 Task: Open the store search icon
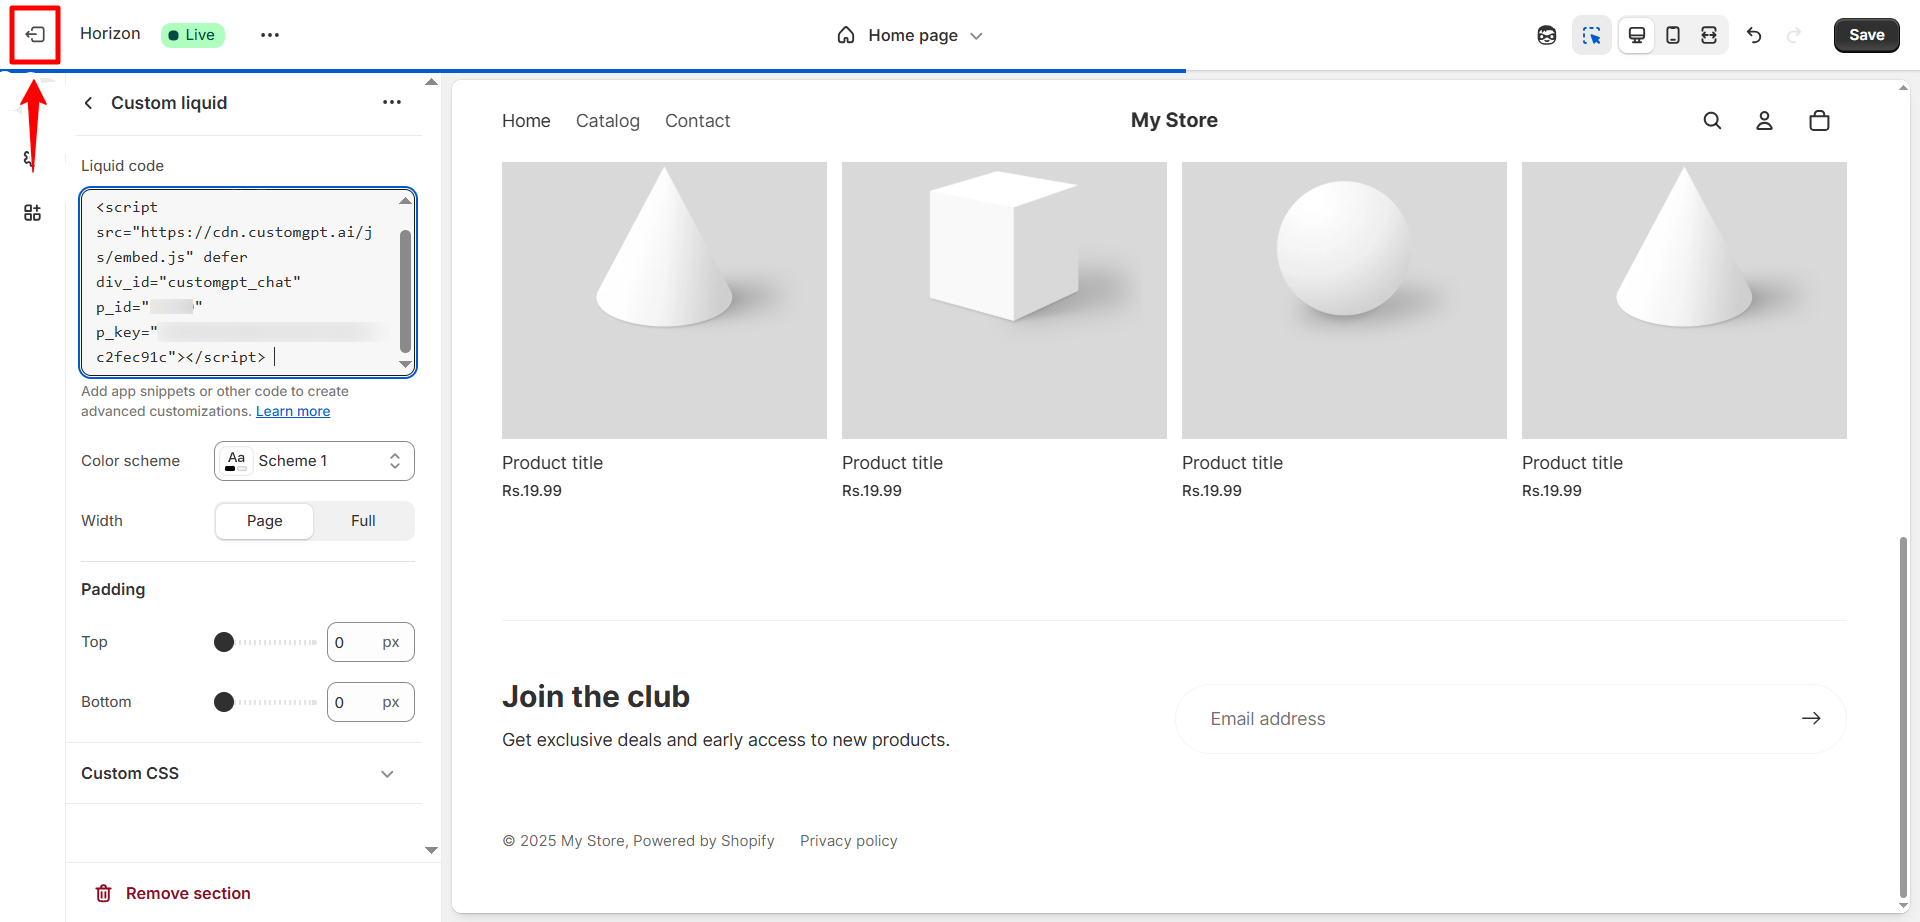(x=1712, y=121)
